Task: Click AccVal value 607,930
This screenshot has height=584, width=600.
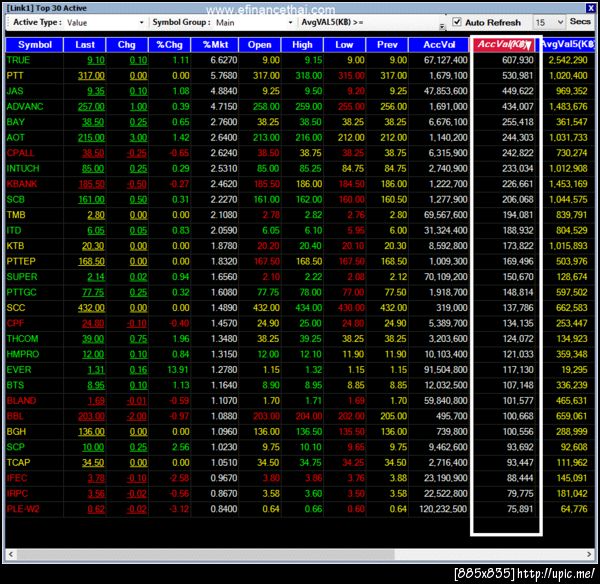Action: (517, 60)
